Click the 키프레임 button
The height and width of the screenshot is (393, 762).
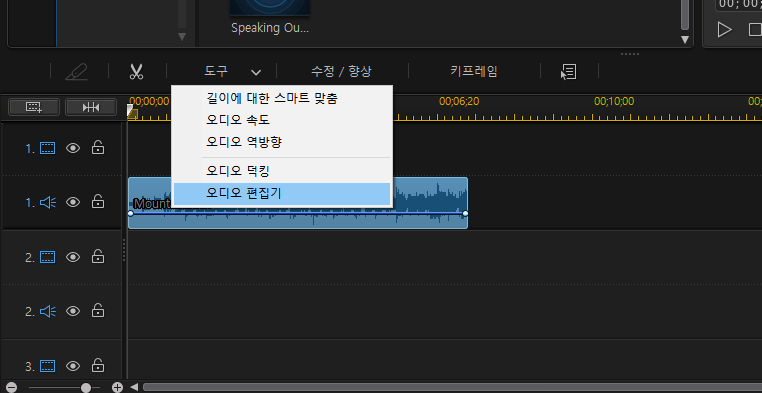(x=474, y=72)
